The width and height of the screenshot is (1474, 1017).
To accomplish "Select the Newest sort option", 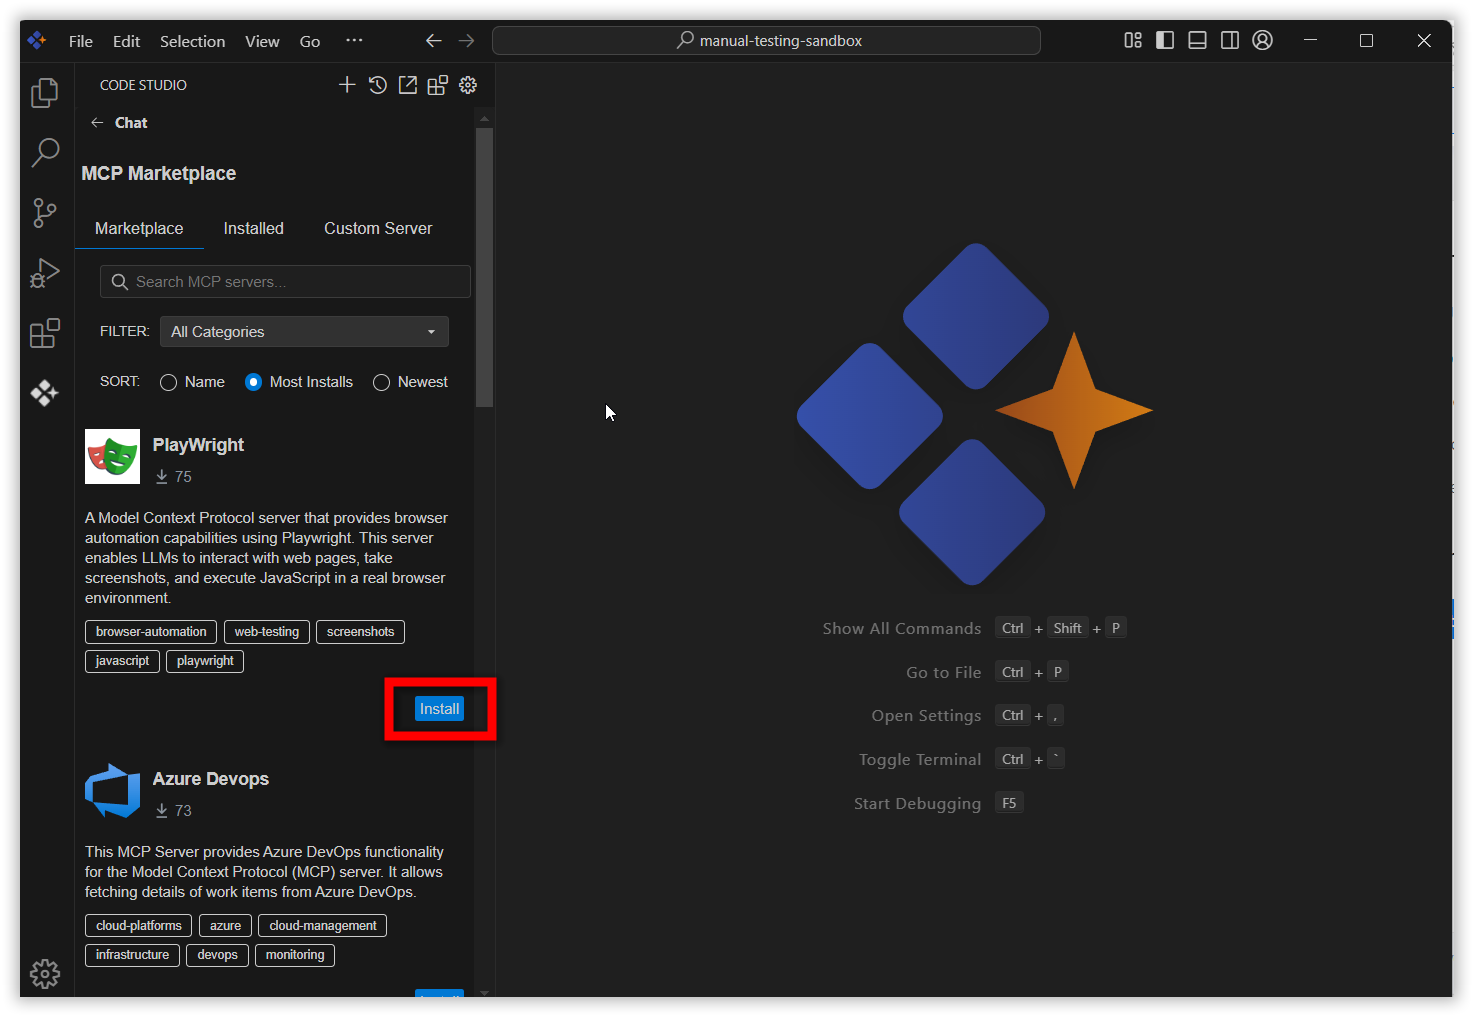I will (x=410, y=382).
